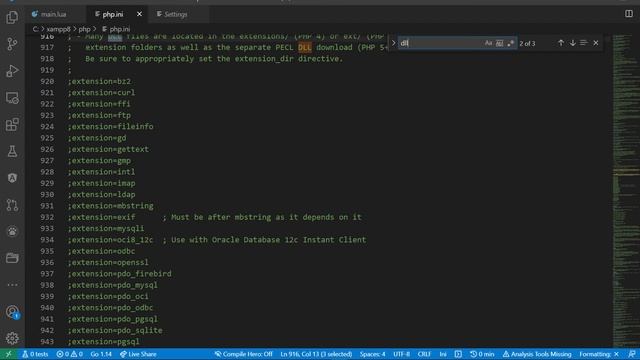Click line 924 ;extension=fileinfo
Screen dimensions: 640x360
110,127
